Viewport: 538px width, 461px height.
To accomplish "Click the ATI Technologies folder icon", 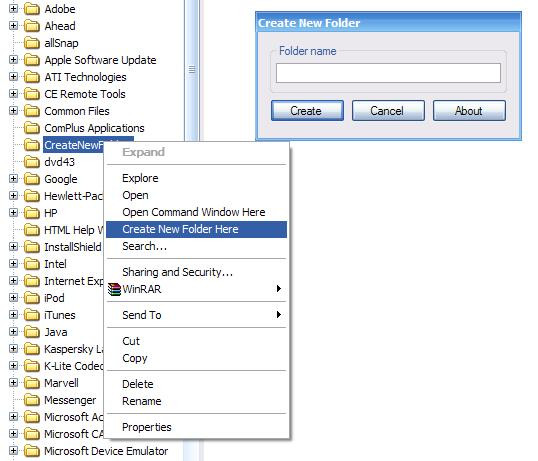I will [32, 77].
